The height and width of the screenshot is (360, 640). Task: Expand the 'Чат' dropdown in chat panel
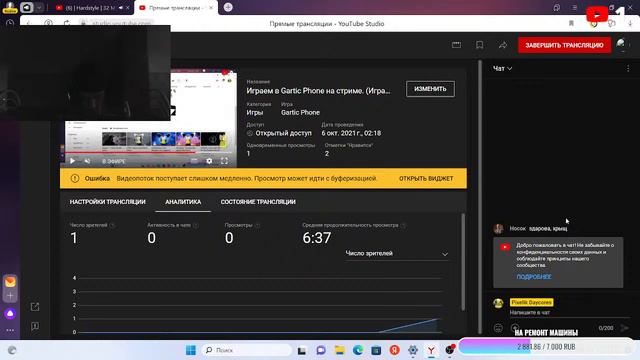click(502, 69)
